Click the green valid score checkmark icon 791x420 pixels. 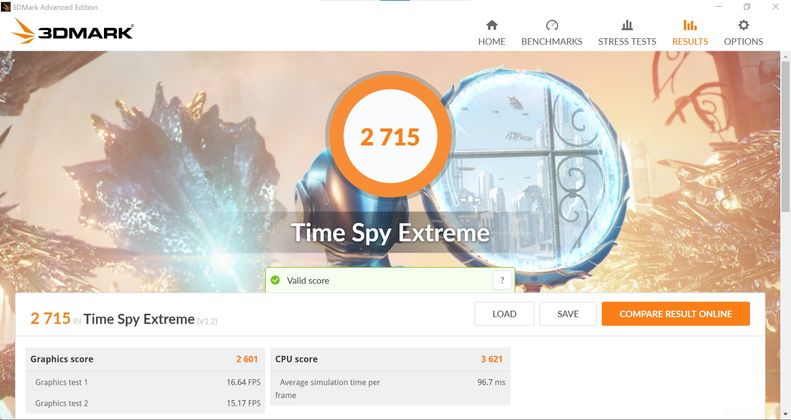pos(275,280)
